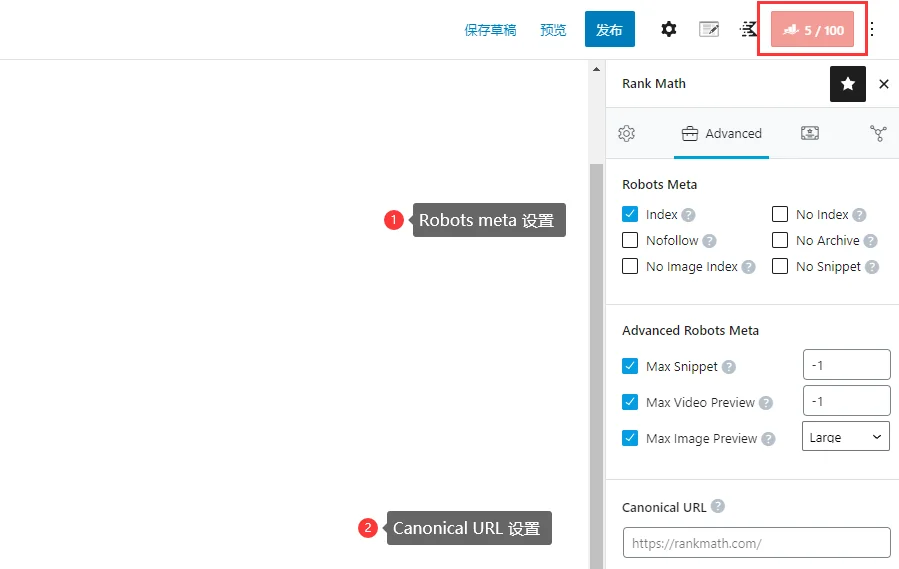Open the Rank Math 5/100 score button
Viewport: 899px width, 569px height.
pos(812,29)
